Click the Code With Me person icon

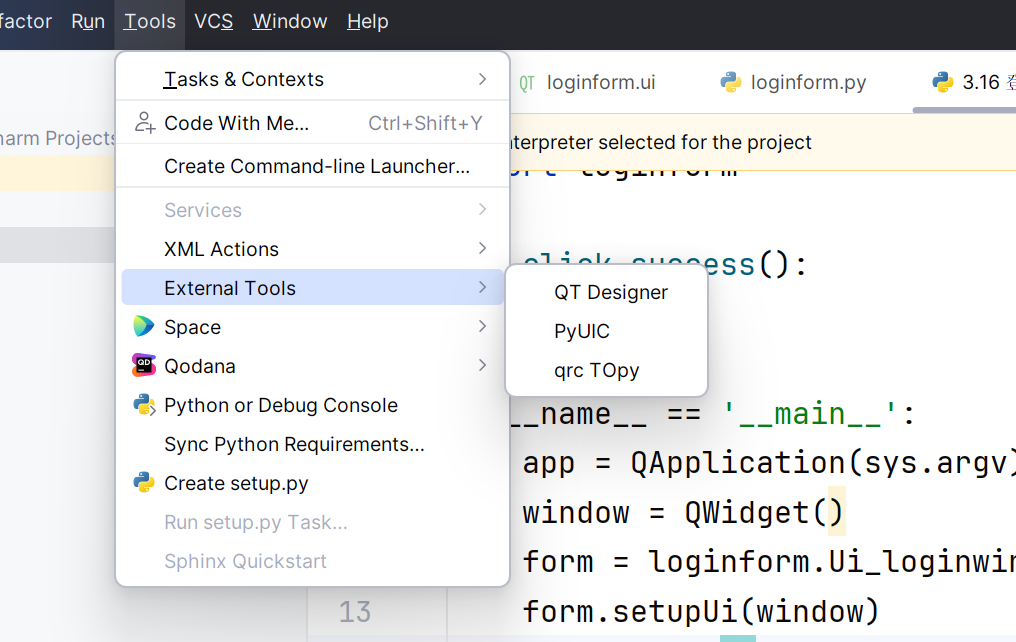pyautogui.click(x=144, y=122)
